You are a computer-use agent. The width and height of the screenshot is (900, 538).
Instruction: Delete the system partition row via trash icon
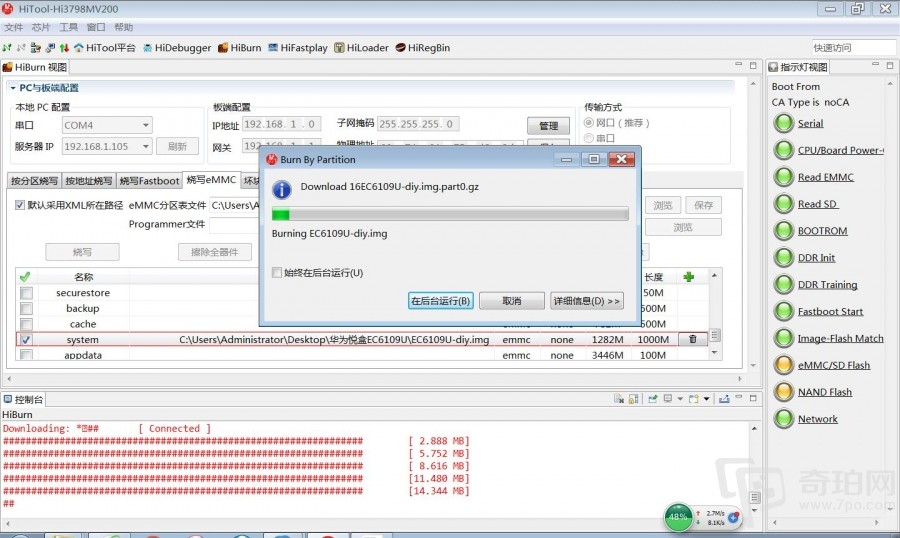tap(692, 339)
